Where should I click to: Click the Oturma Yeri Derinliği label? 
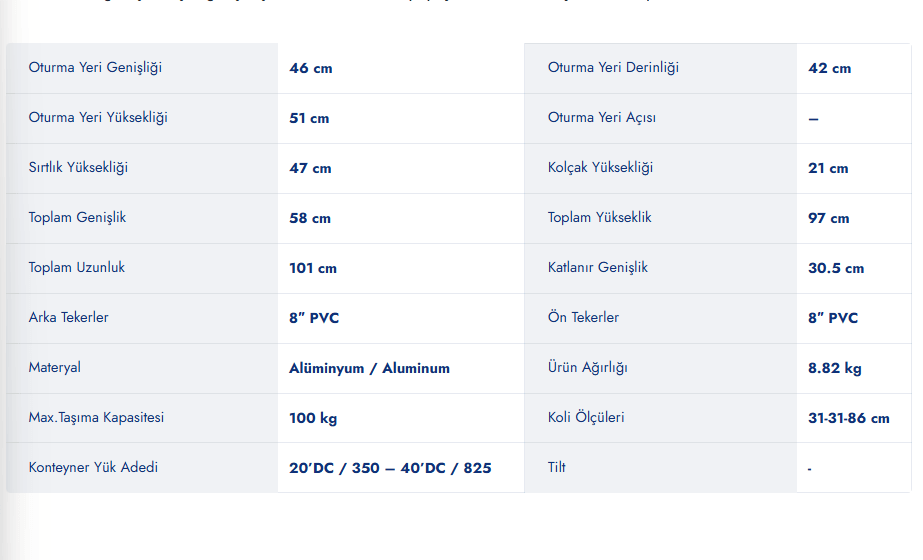click(613, 68)
